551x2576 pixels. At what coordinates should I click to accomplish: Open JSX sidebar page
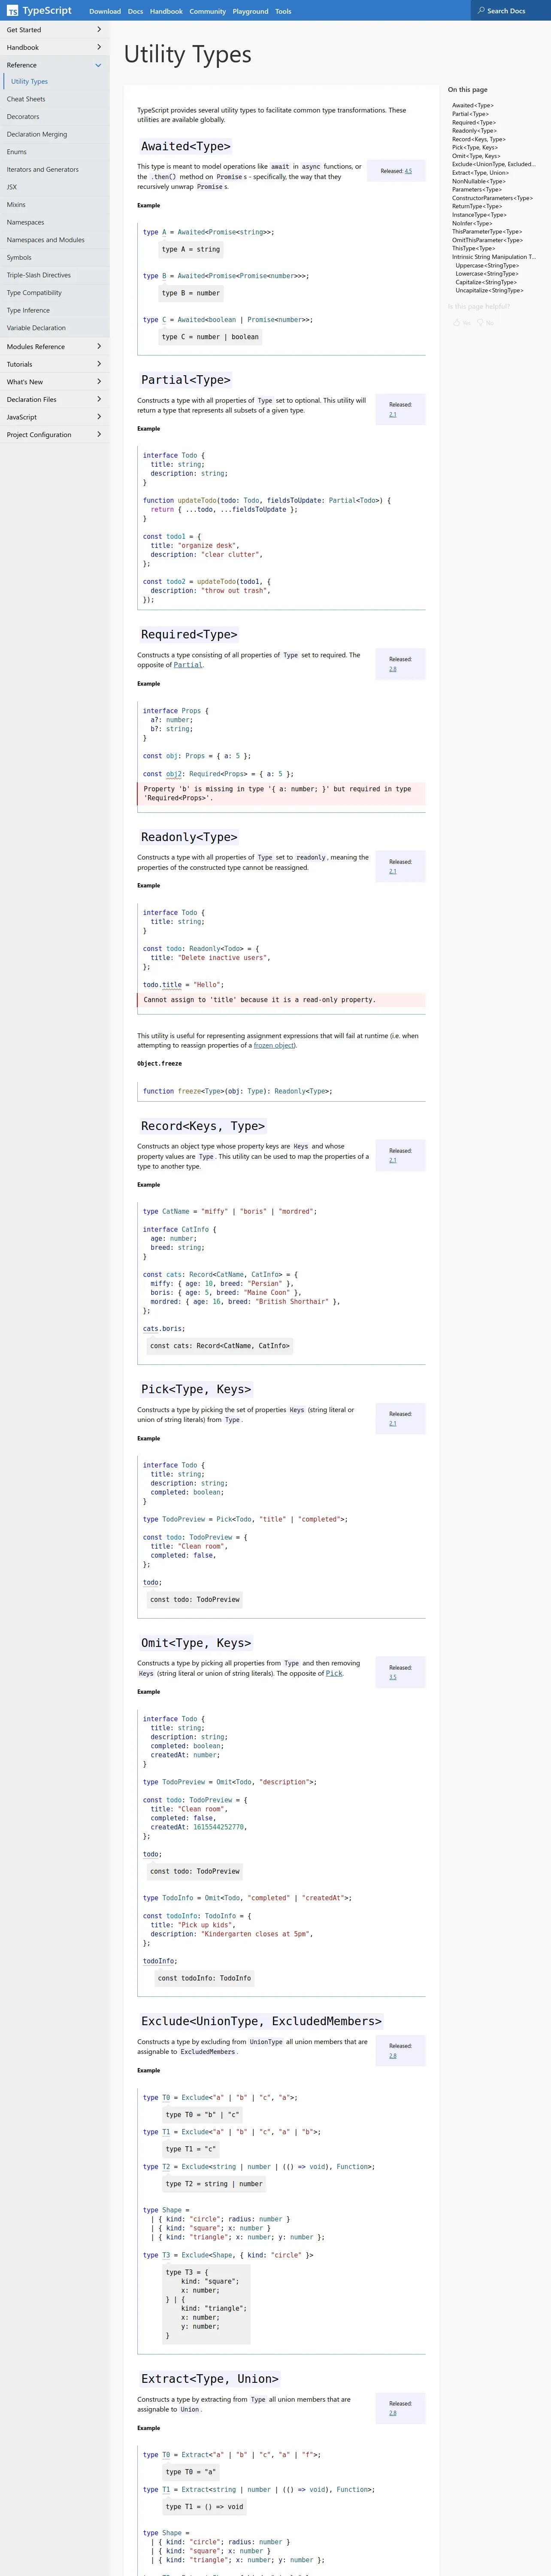click(x=54, y=187)
